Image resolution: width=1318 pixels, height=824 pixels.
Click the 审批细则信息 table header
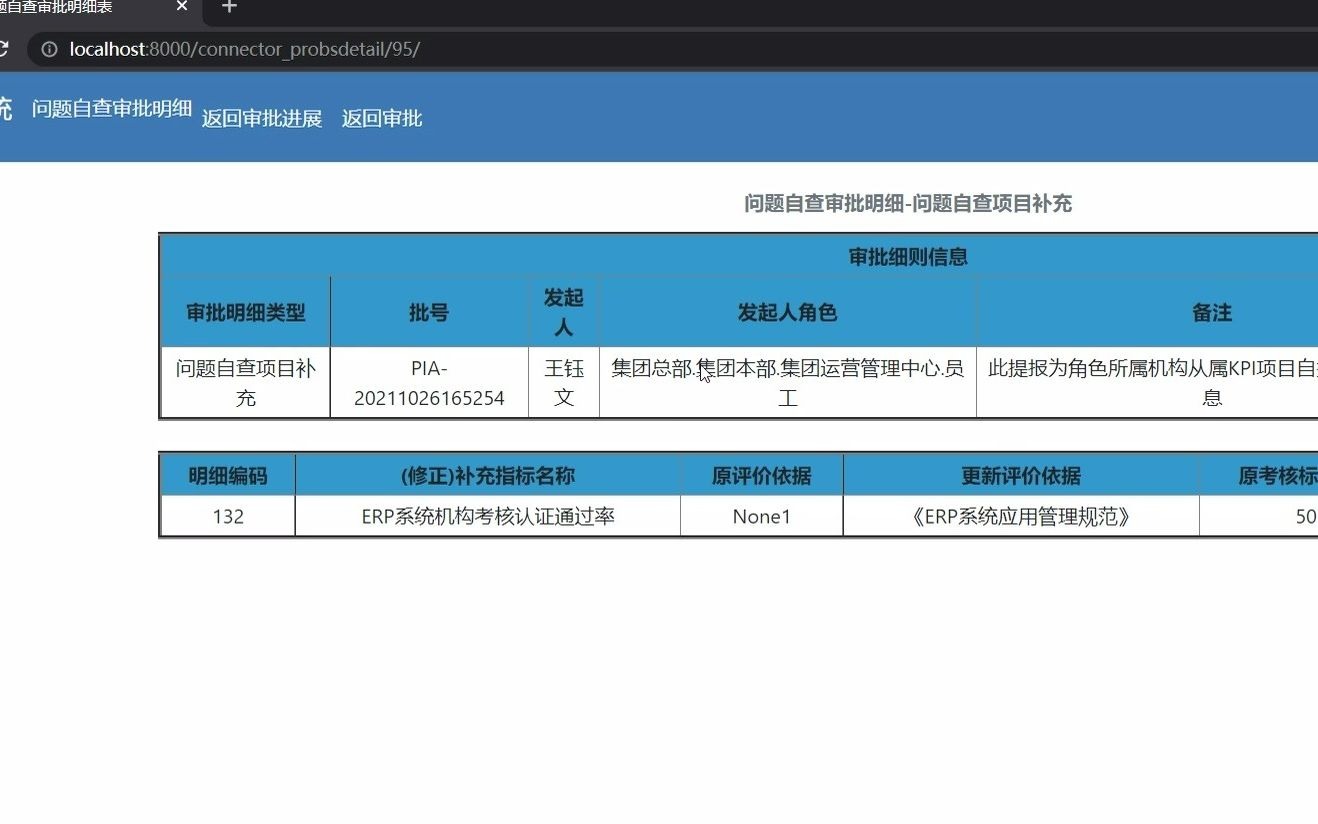click(908, 257)
